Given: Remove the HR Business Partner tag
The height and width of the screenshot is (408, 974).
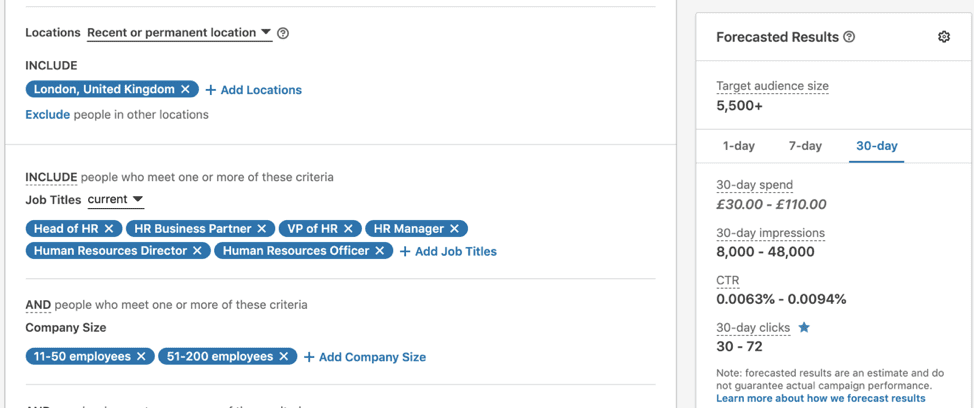Looking at the screenshot, I should tap(262, 229).
